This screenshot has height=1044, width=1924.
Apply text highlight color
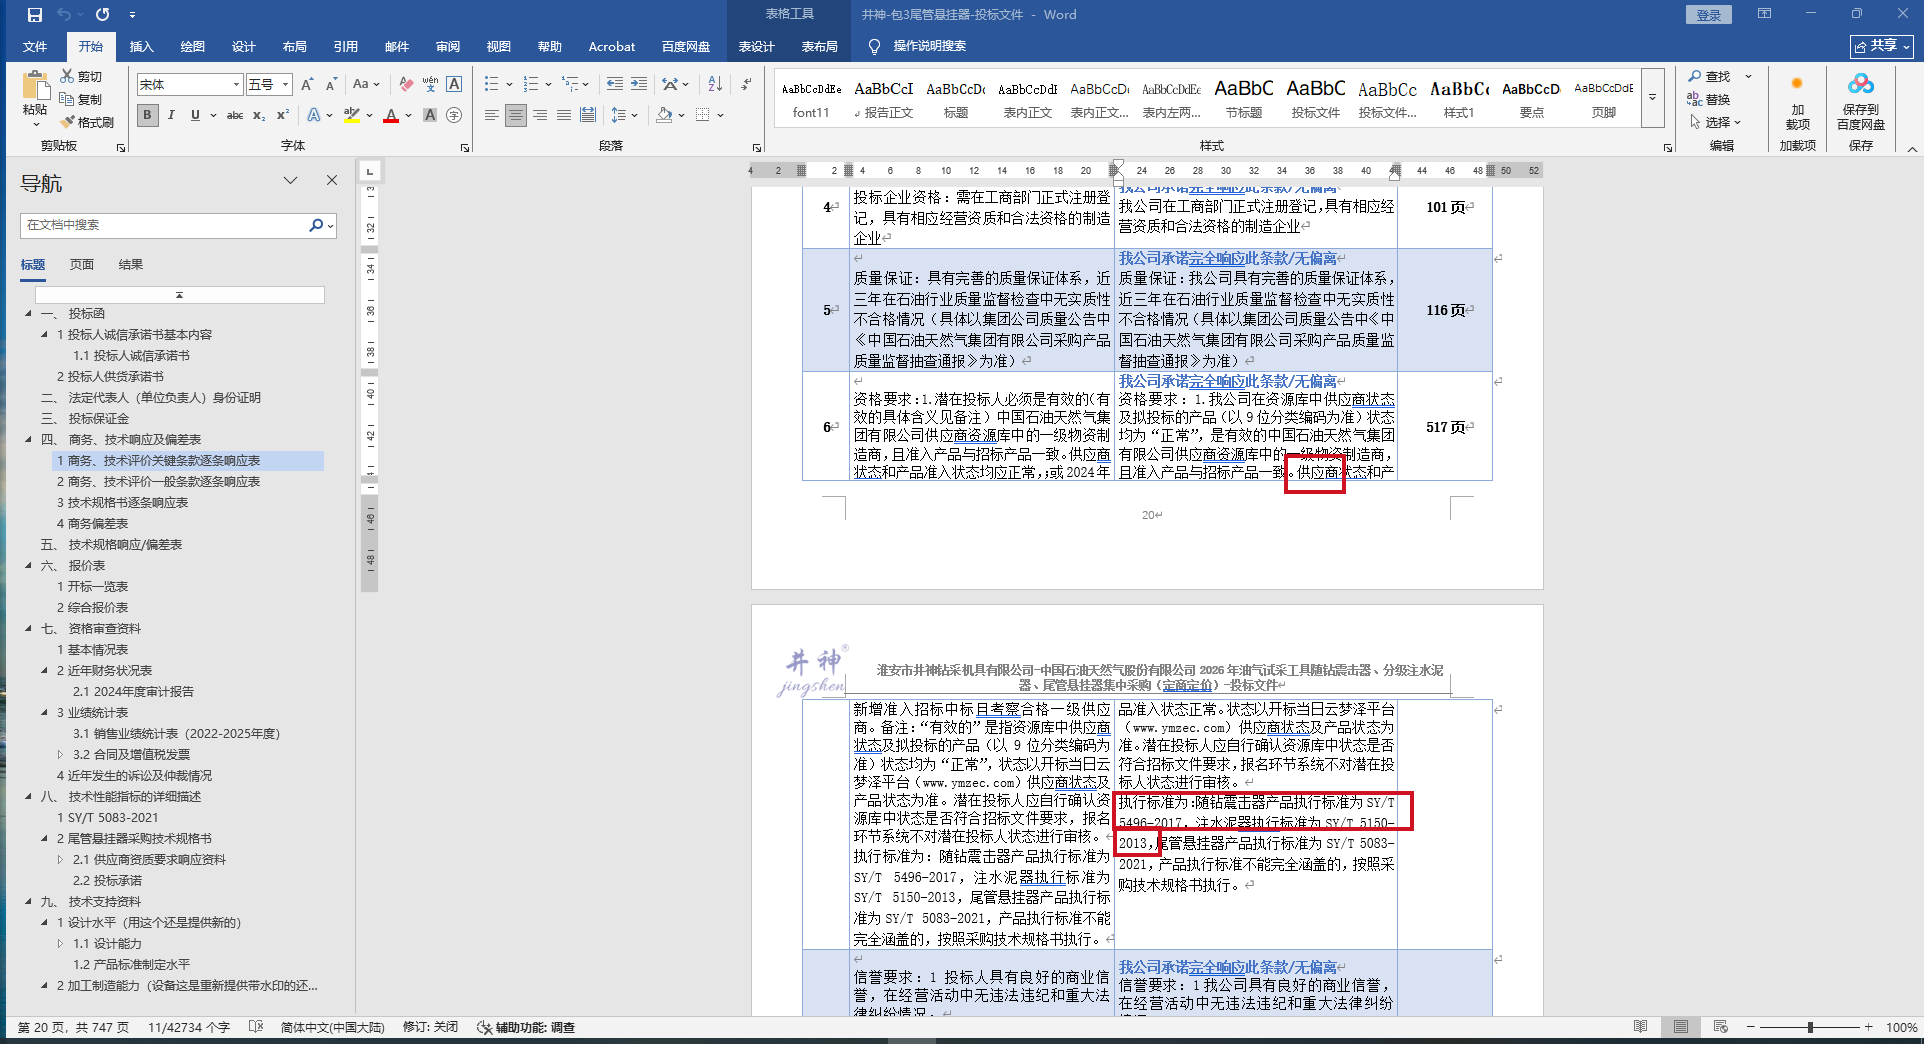tap(351, 115)
